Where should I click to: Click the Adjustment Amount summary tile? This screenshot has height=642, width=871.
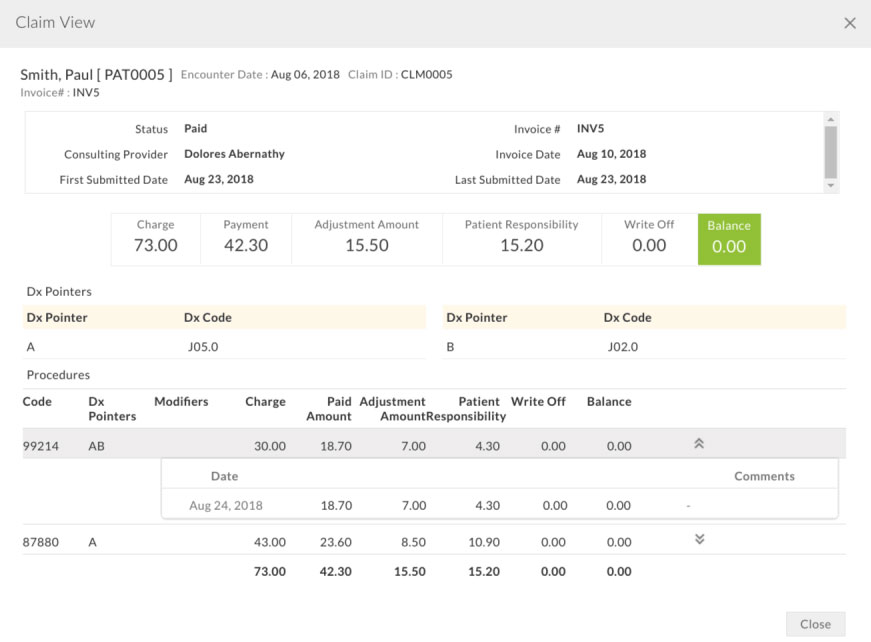pos(366,238)
